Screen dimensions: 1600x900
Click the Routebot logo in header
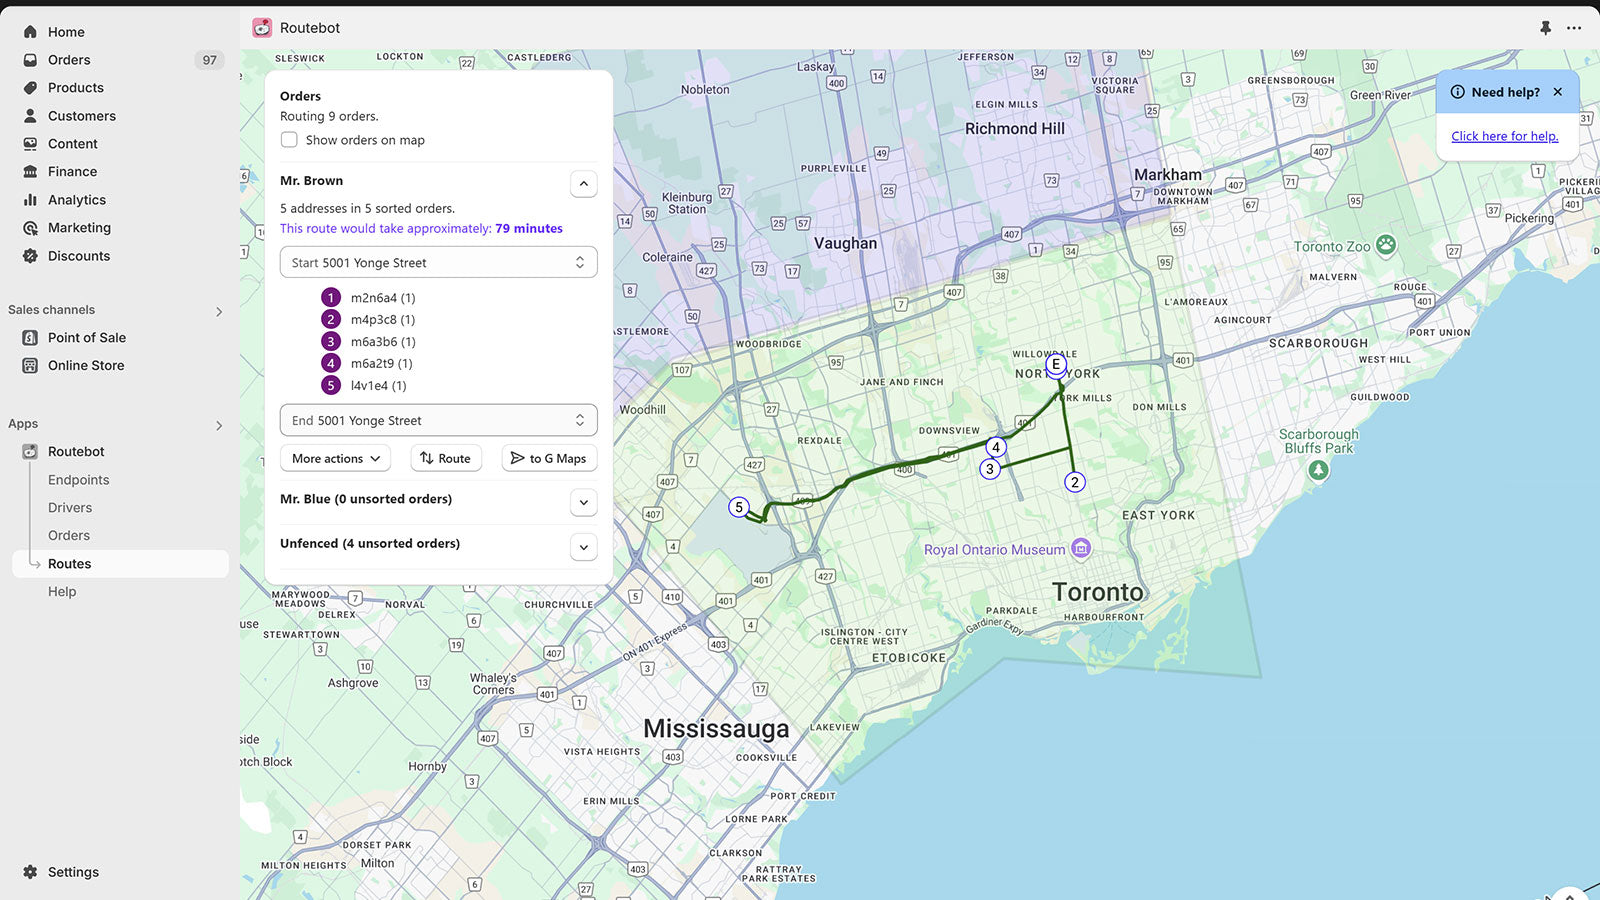click(x=262, y=28)
